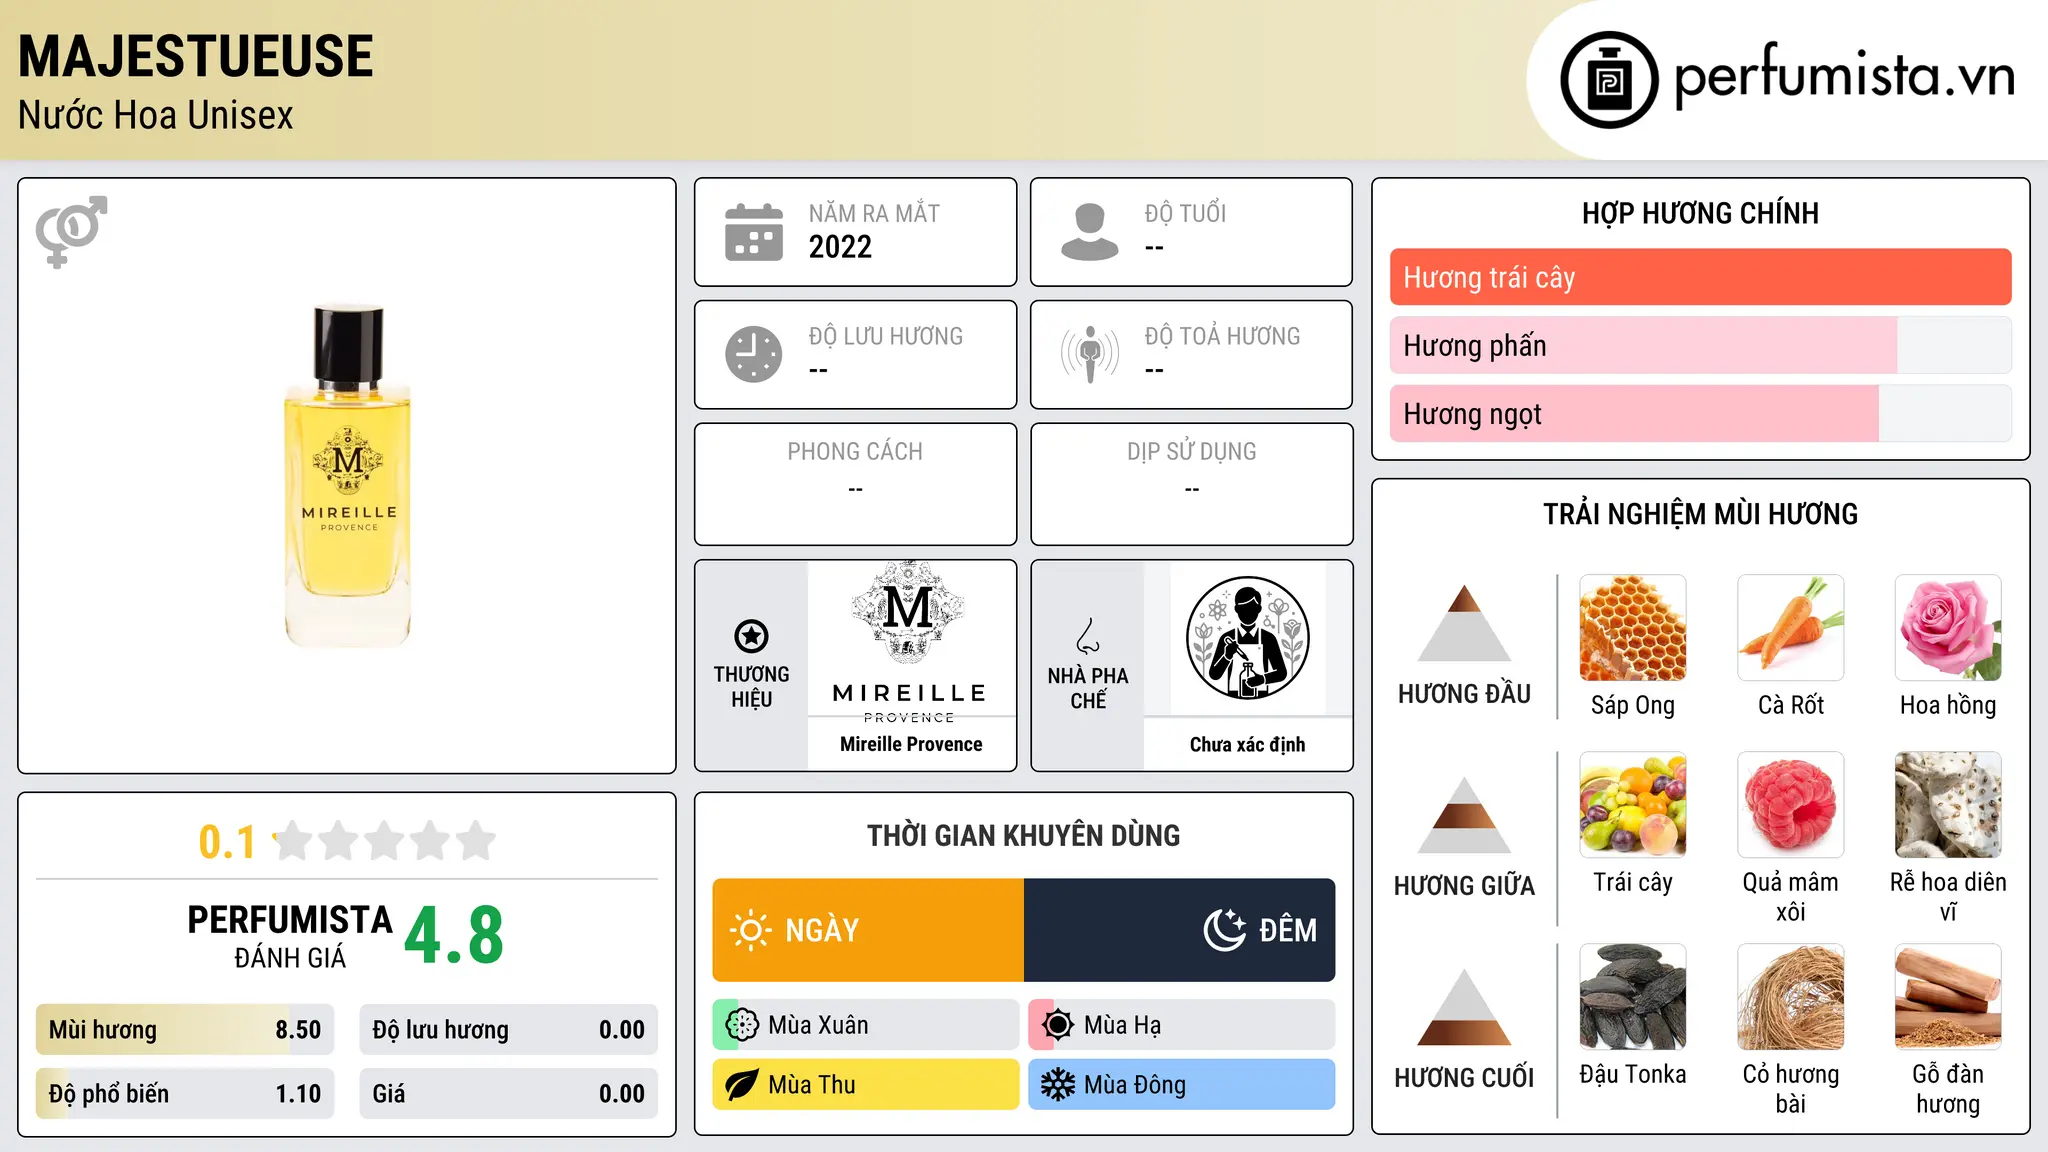2048x1152 pixels.
Task: Click the HỢP HƯƠNG CHÍNH heading
Action: point(1700,213)
